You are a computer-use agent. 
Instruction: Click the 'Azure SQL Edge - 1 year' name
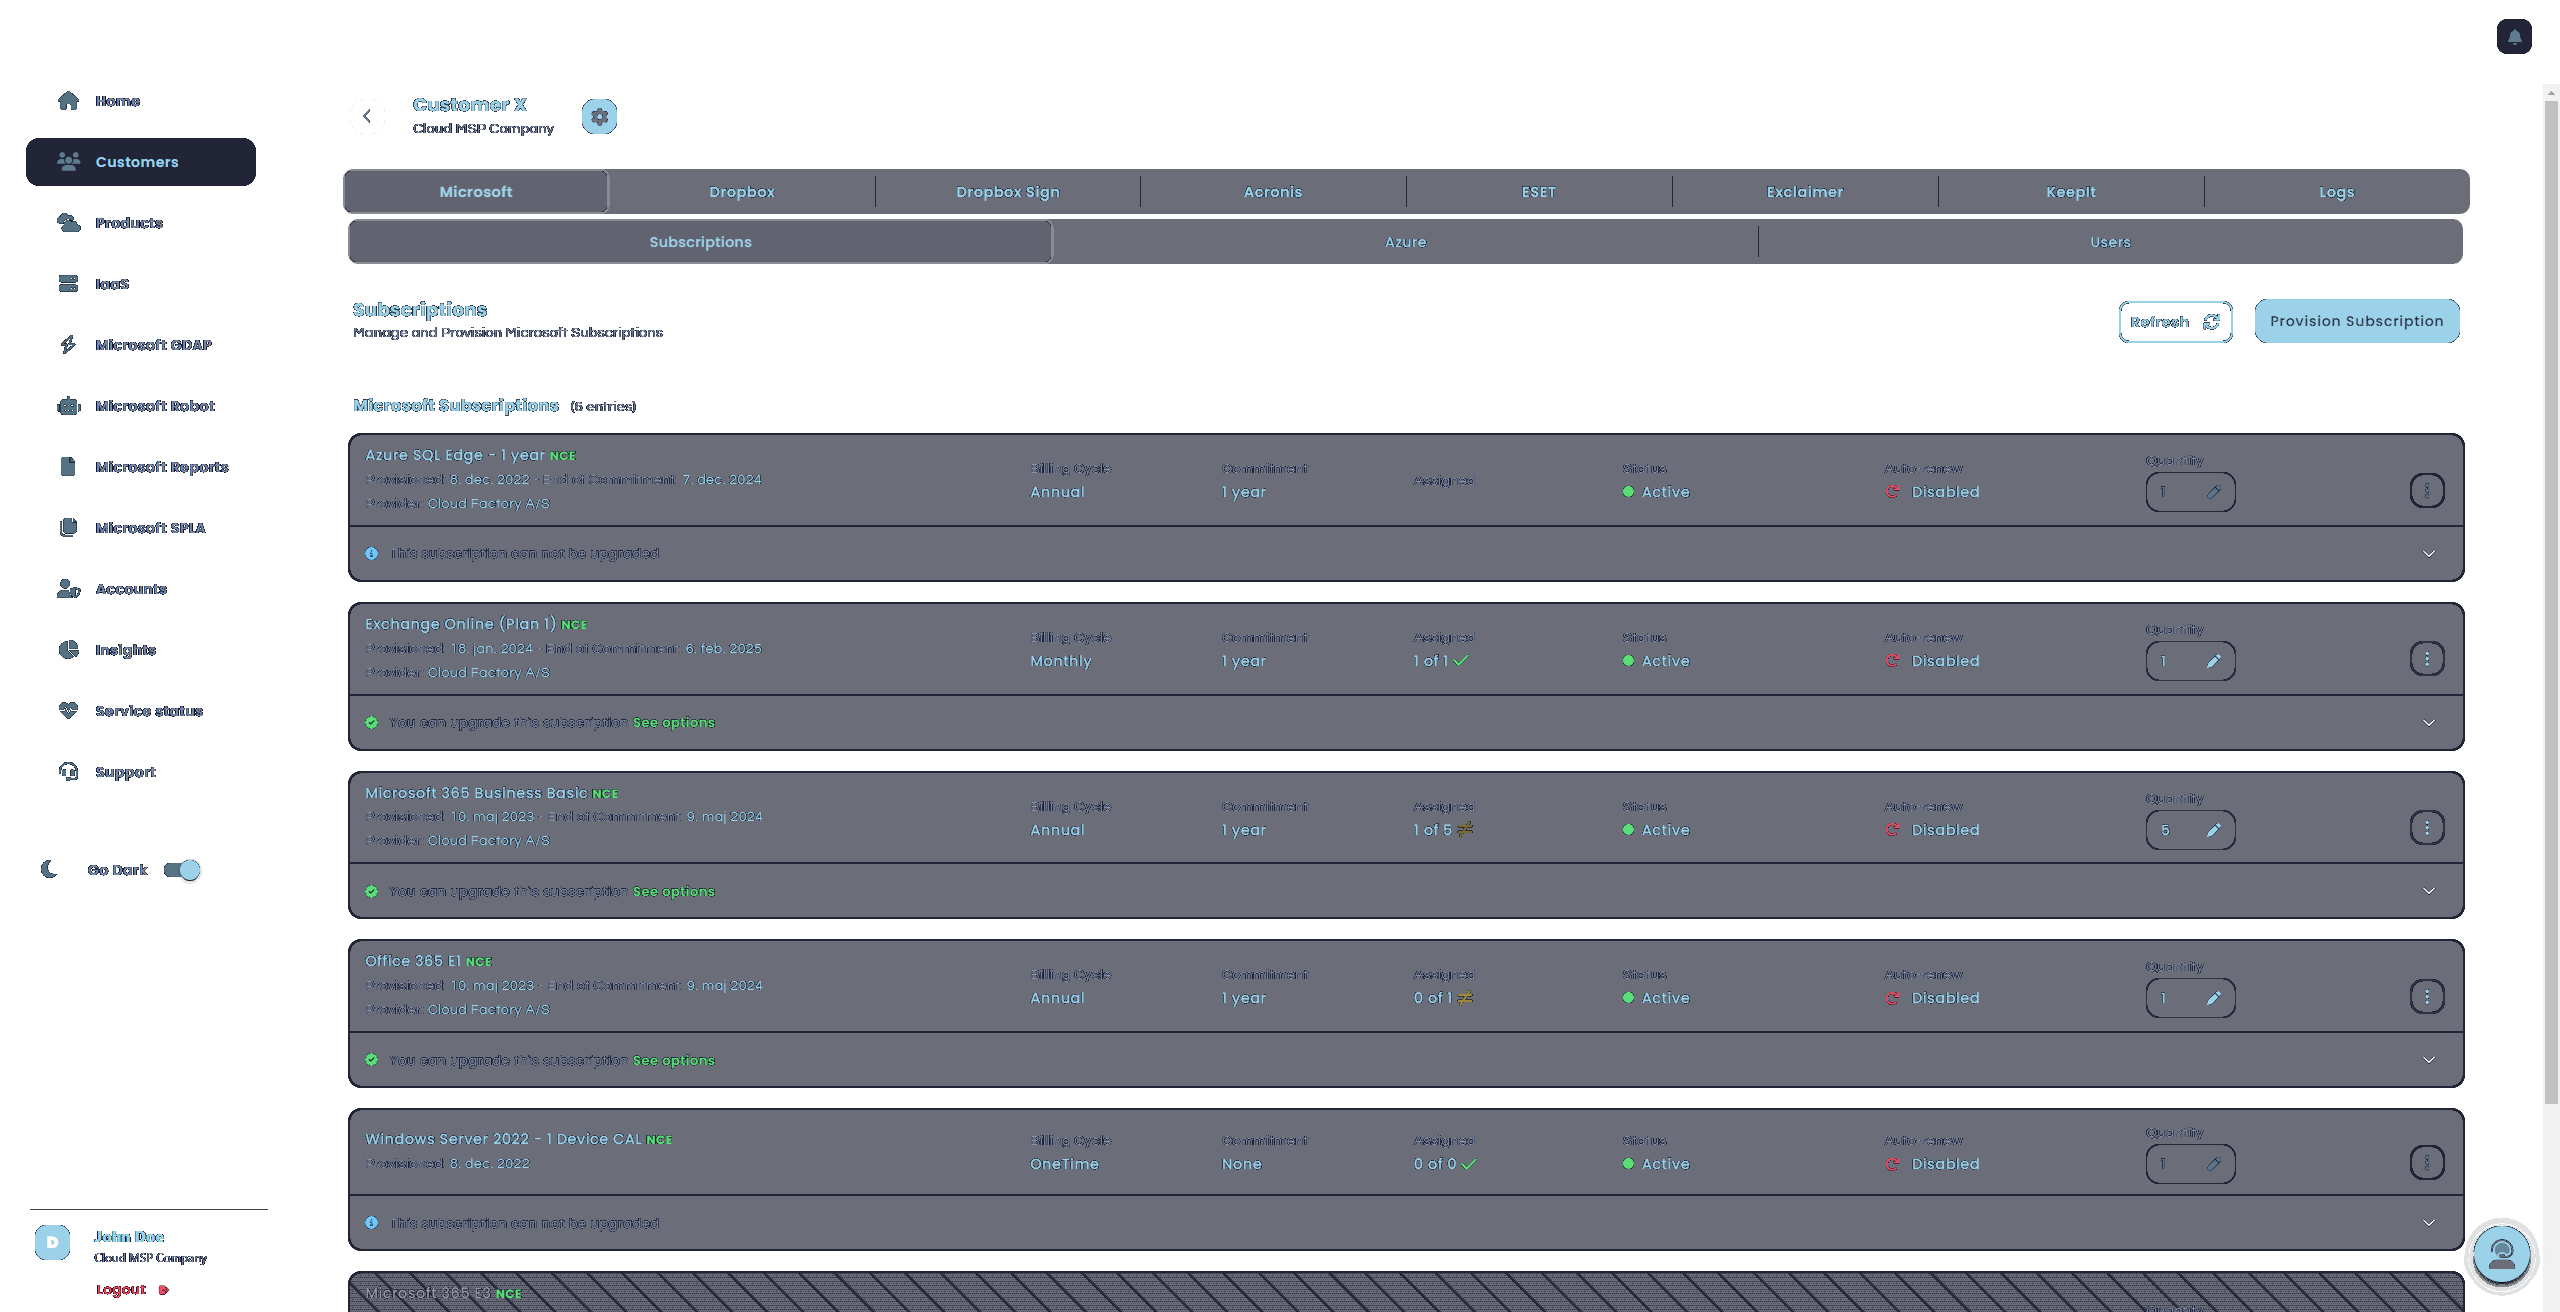(x=455, y=455)
